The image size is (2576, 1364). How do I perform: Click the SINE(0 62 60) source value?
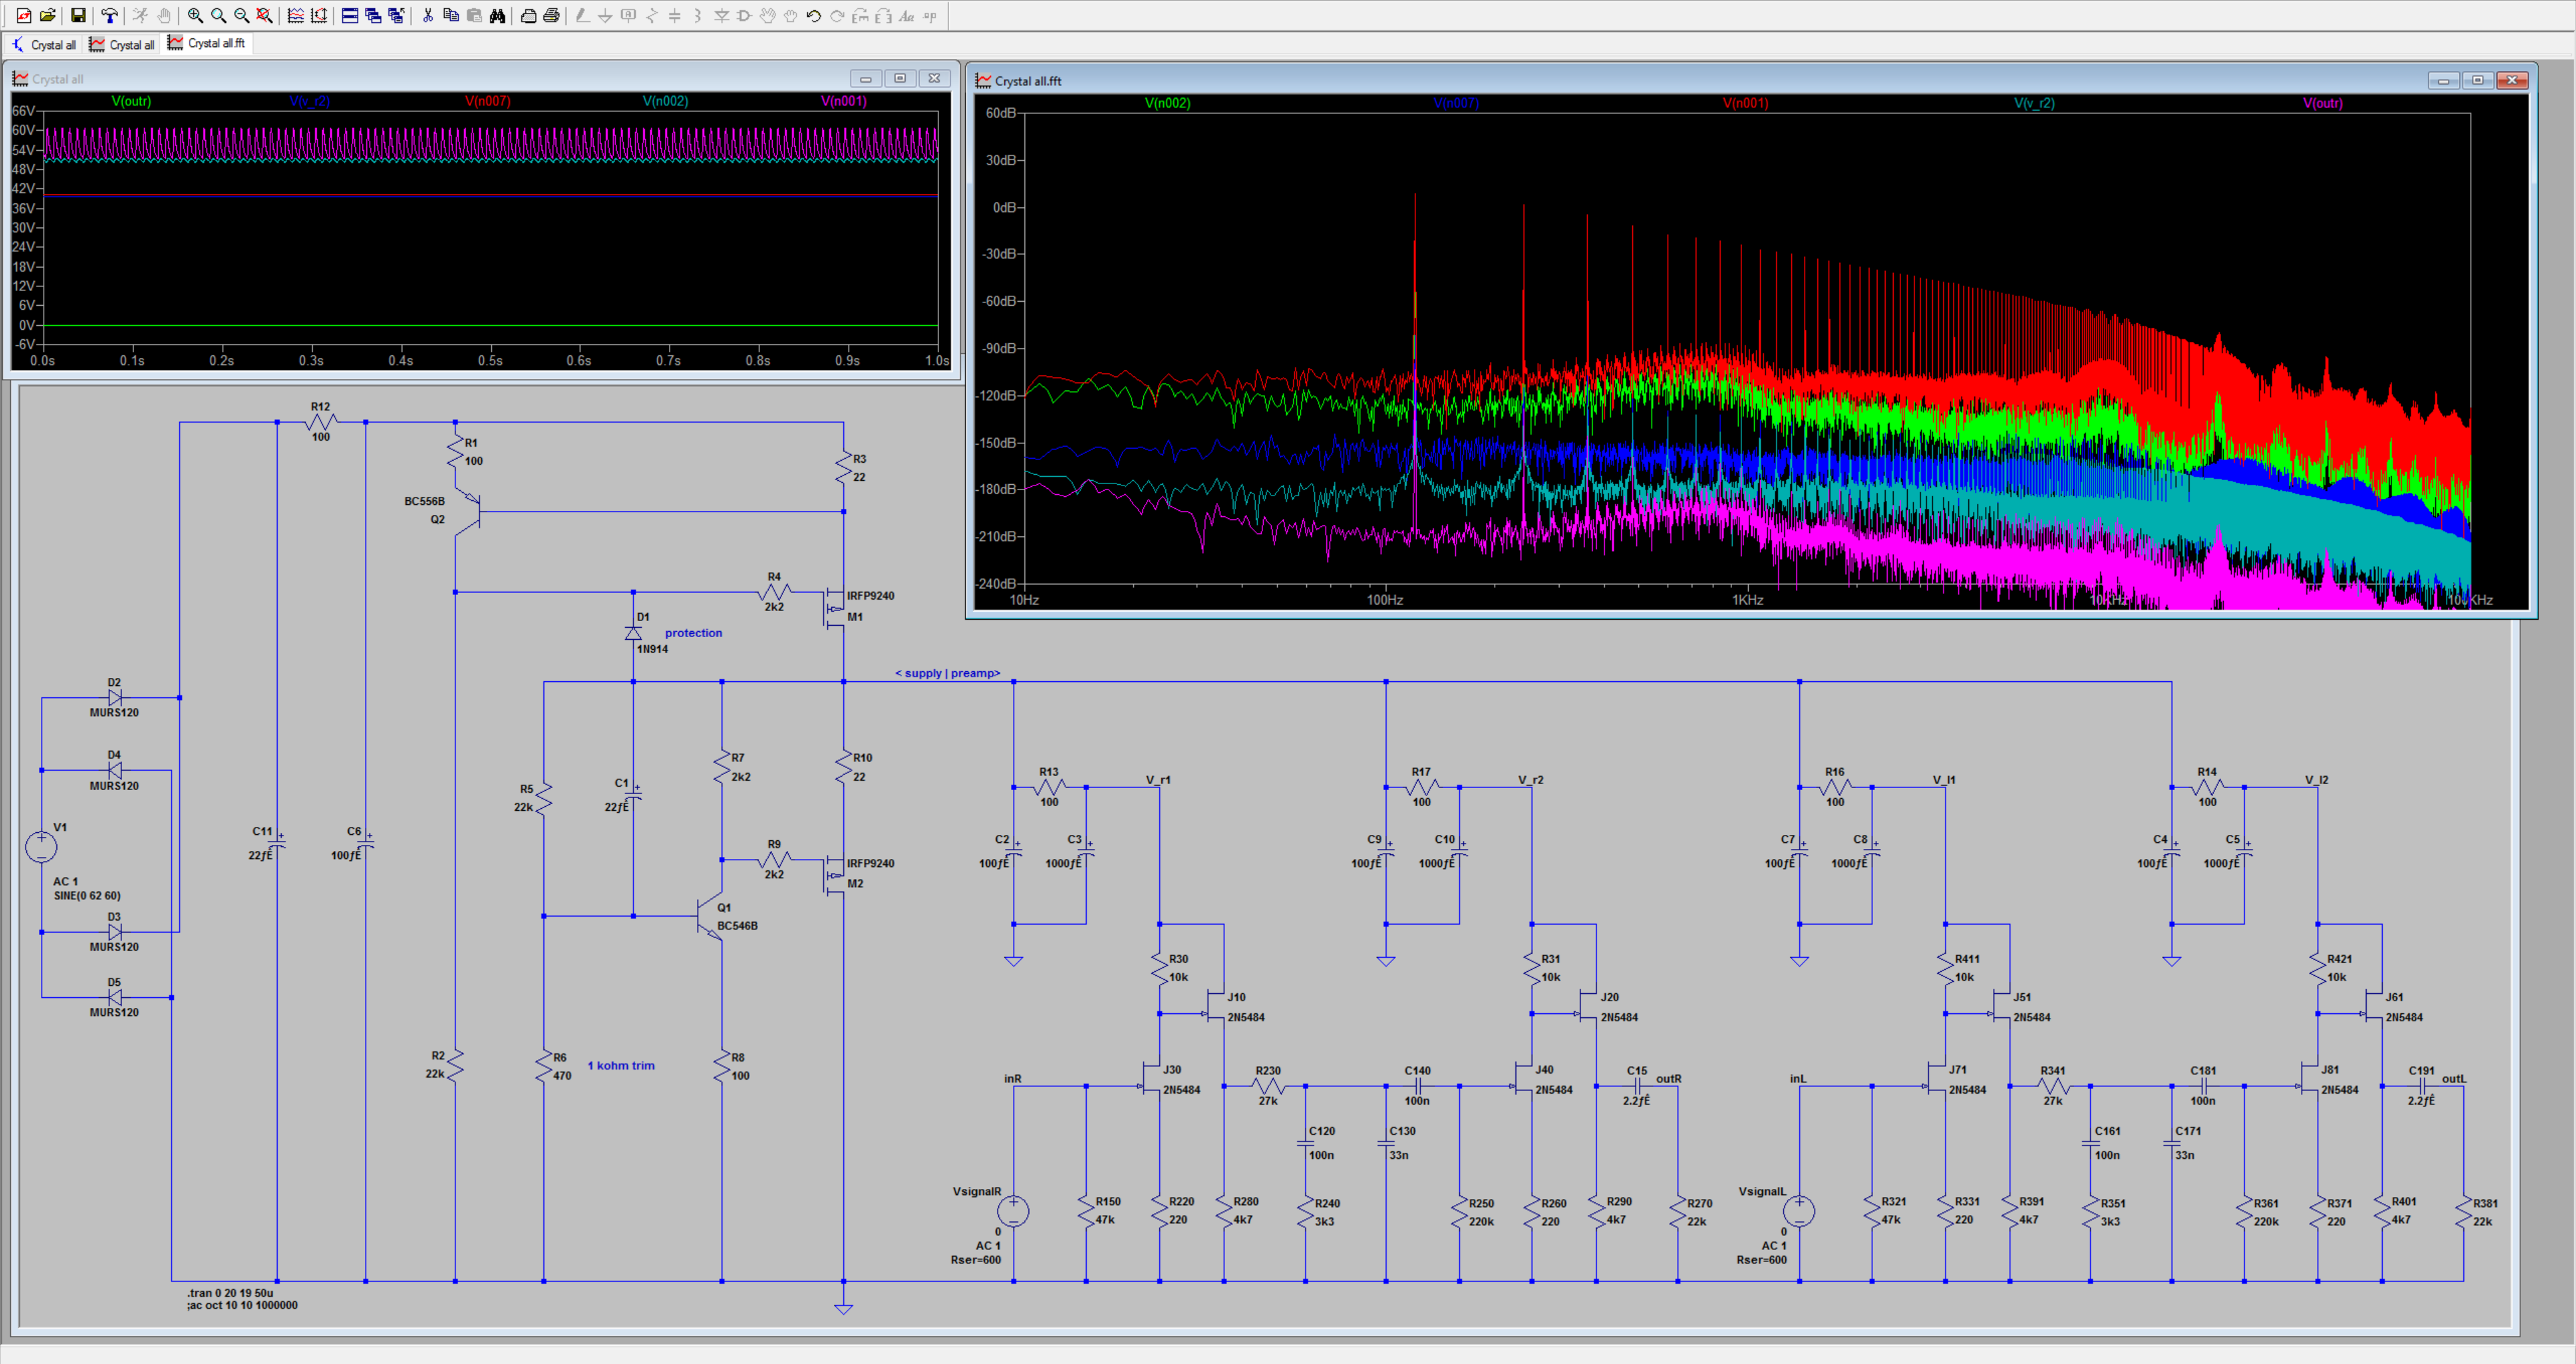coord(87,896)
